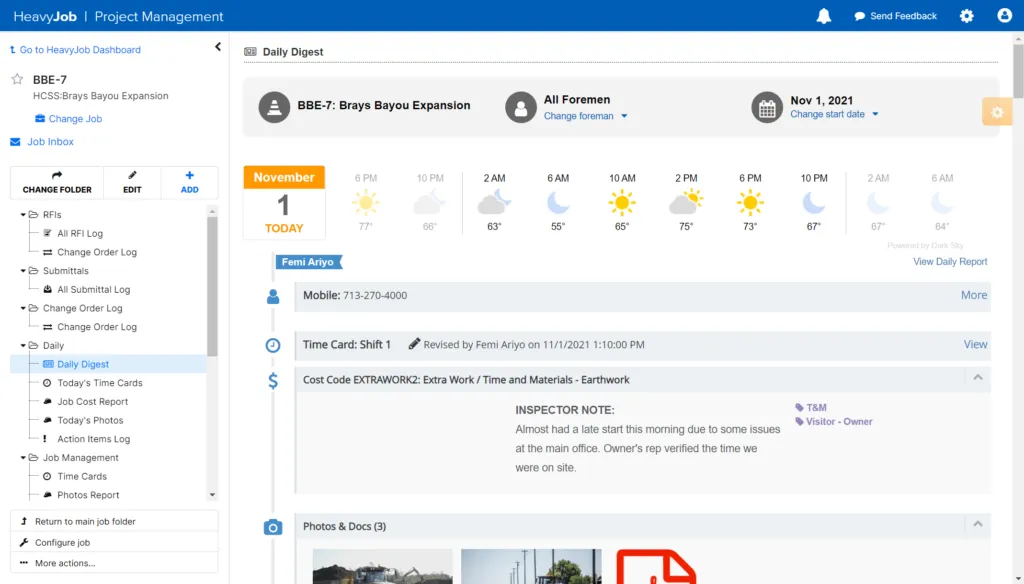The height and width of the screenshot is (584, 1024).
Task: Toggle the favorite star for BBE-7
Action: (18, 79)
